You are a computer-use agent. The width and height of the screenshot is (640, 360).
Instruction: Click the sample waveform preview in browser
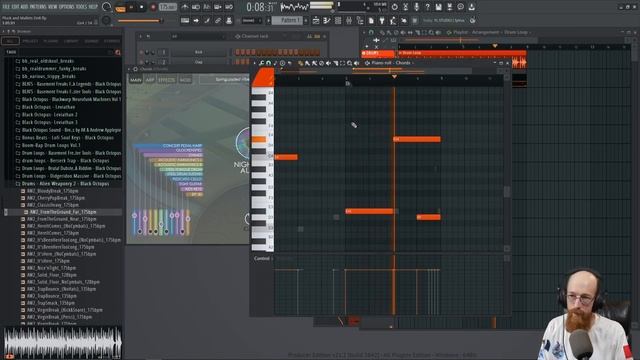pyautogui.click(x=62, y=342)
